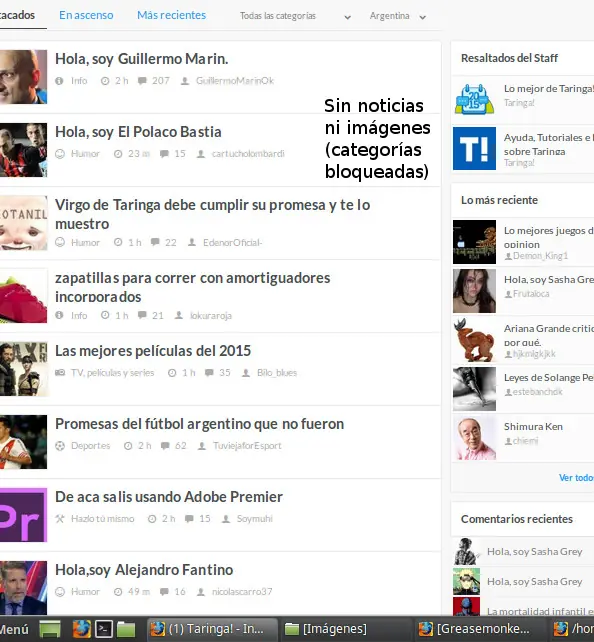
Task: Click the Humor smiley icon on Virgo de Taringa post
Action: click(x=60, y=242)
